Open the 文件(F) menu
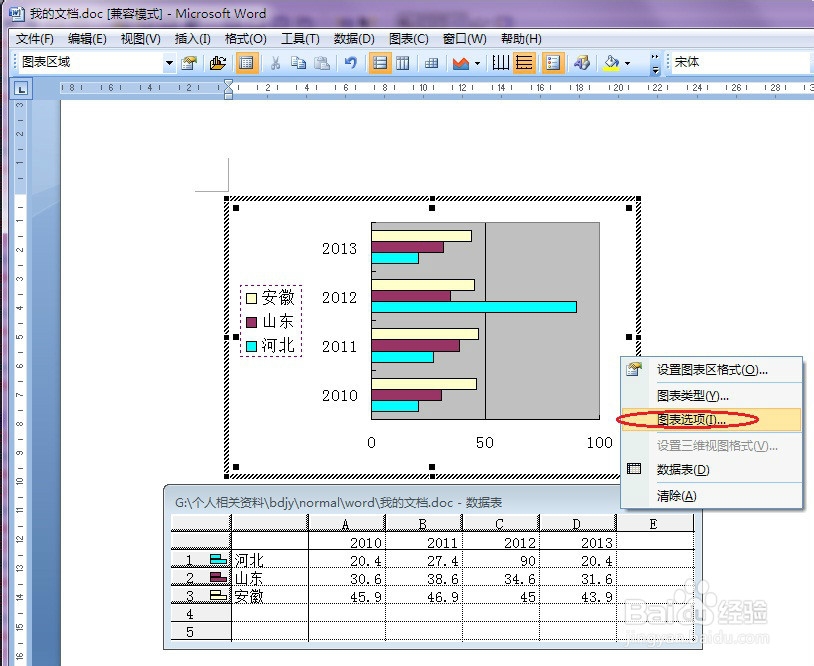Screen dimensions: 814x666 pos(34,39)
